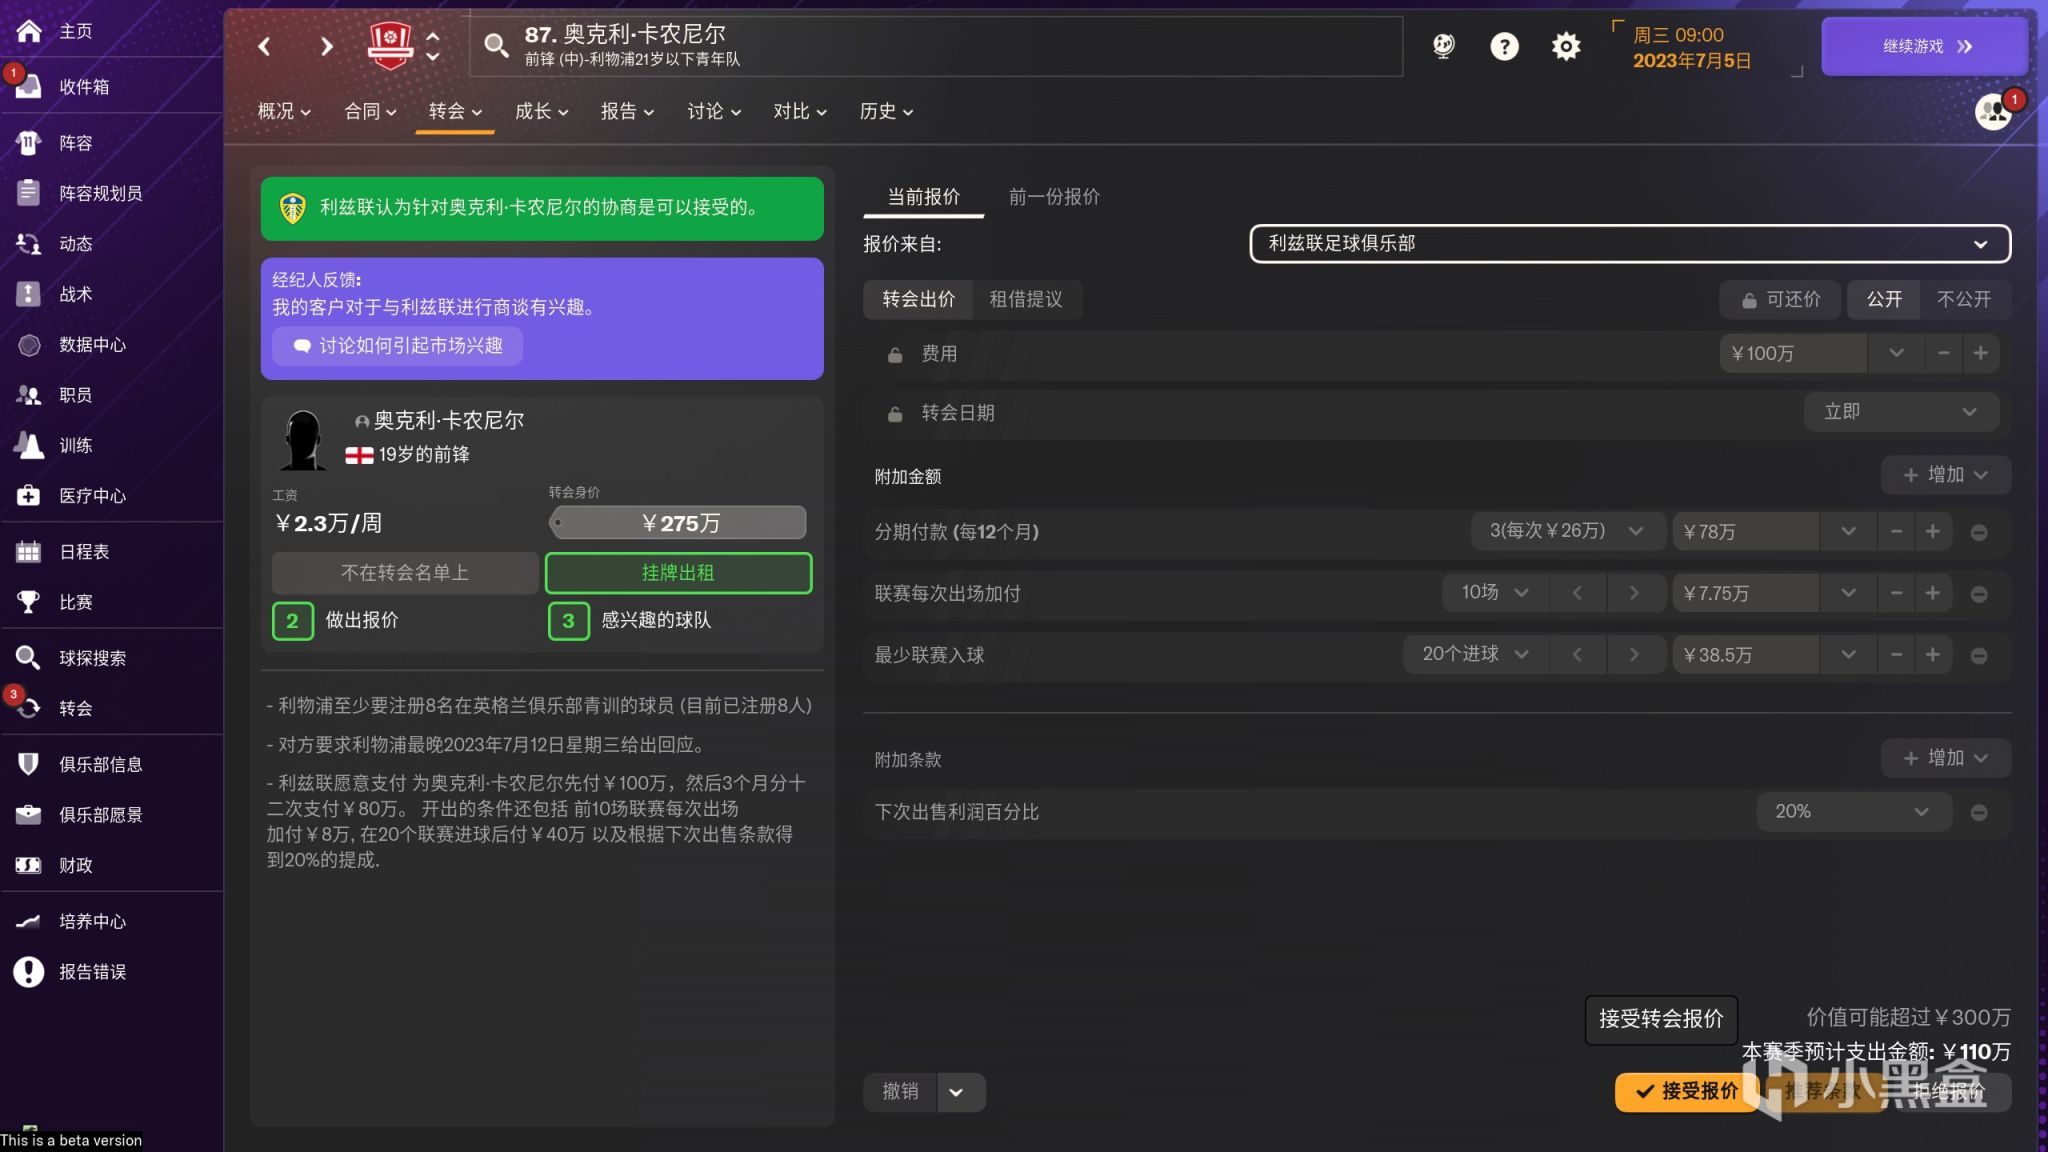Remove 最少联赛入球 clause row

click(x=1978, y=655)
